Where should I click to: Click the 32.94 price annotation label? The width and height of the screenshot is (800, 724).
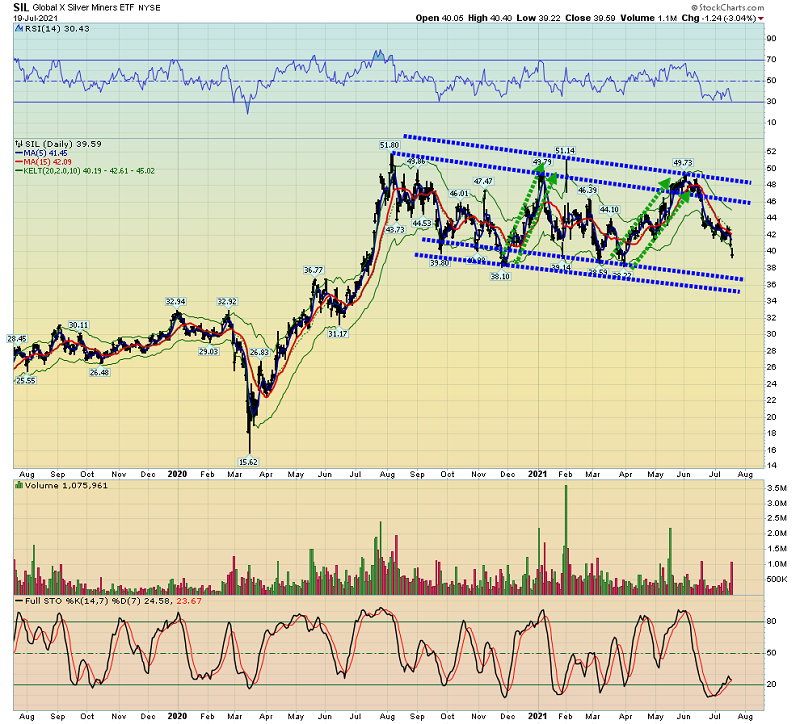coord(176,301)
